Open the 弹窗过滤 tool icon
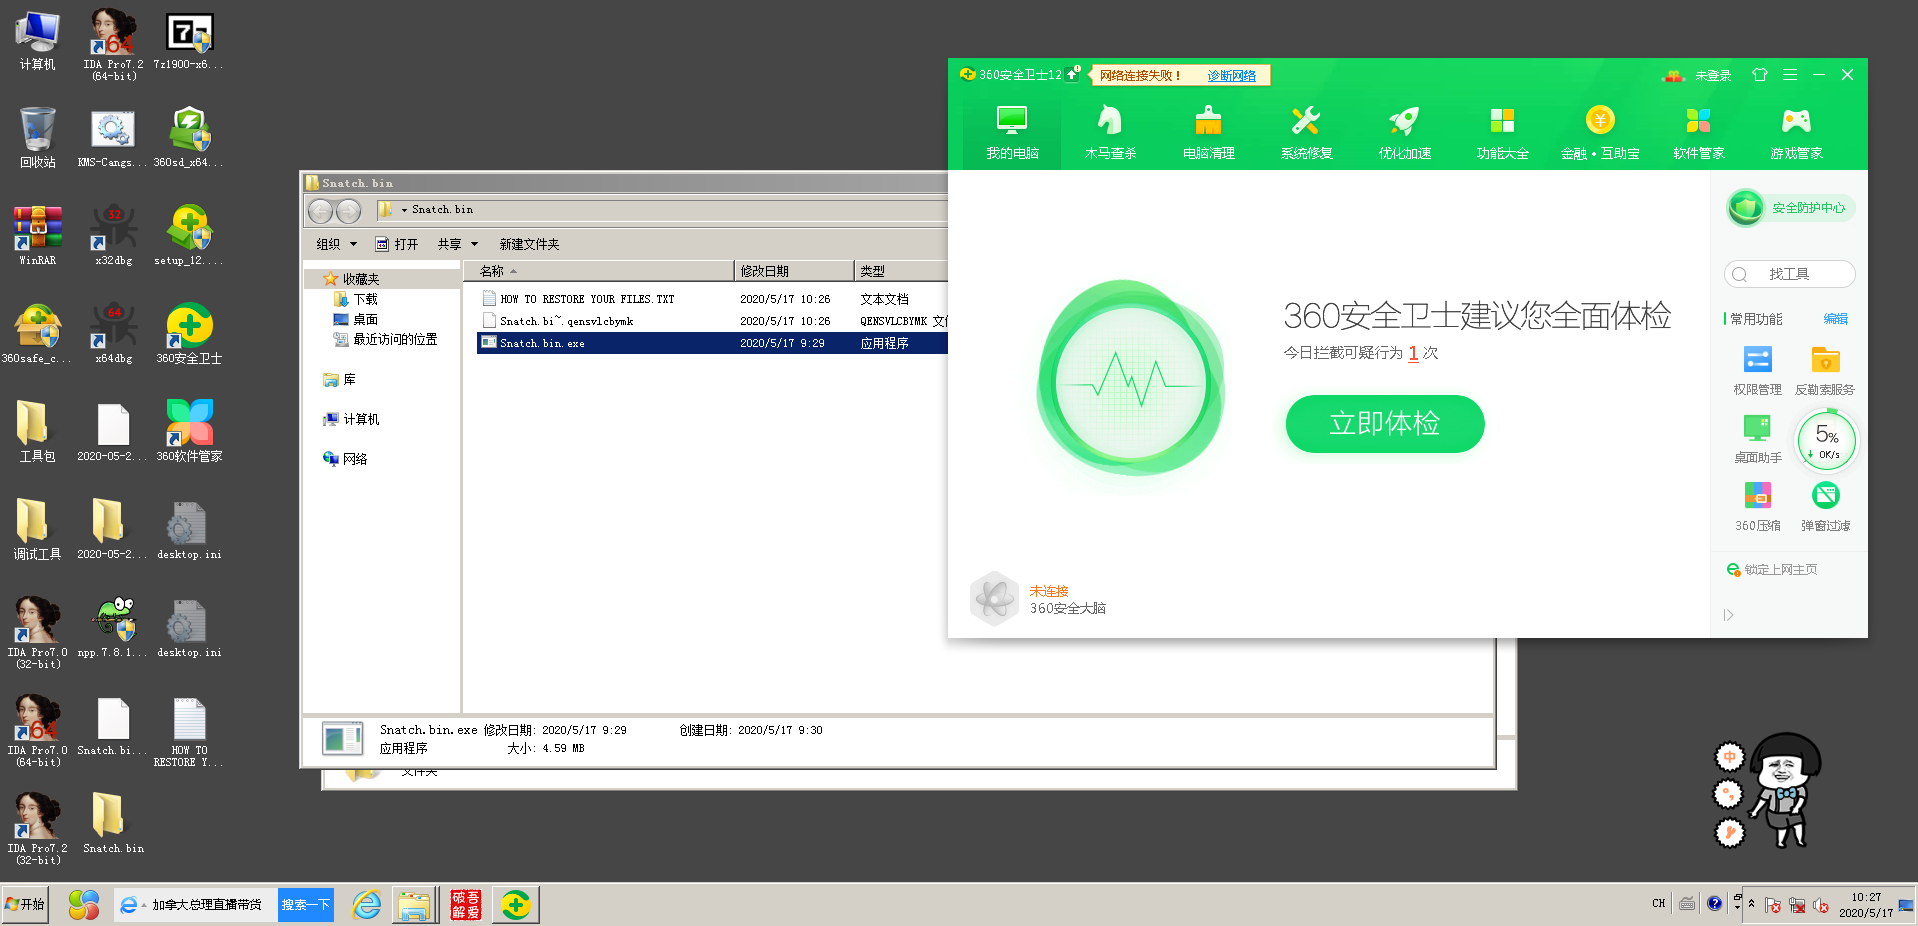Viewport: 1918px width, 926px height. pos(1825,506)
